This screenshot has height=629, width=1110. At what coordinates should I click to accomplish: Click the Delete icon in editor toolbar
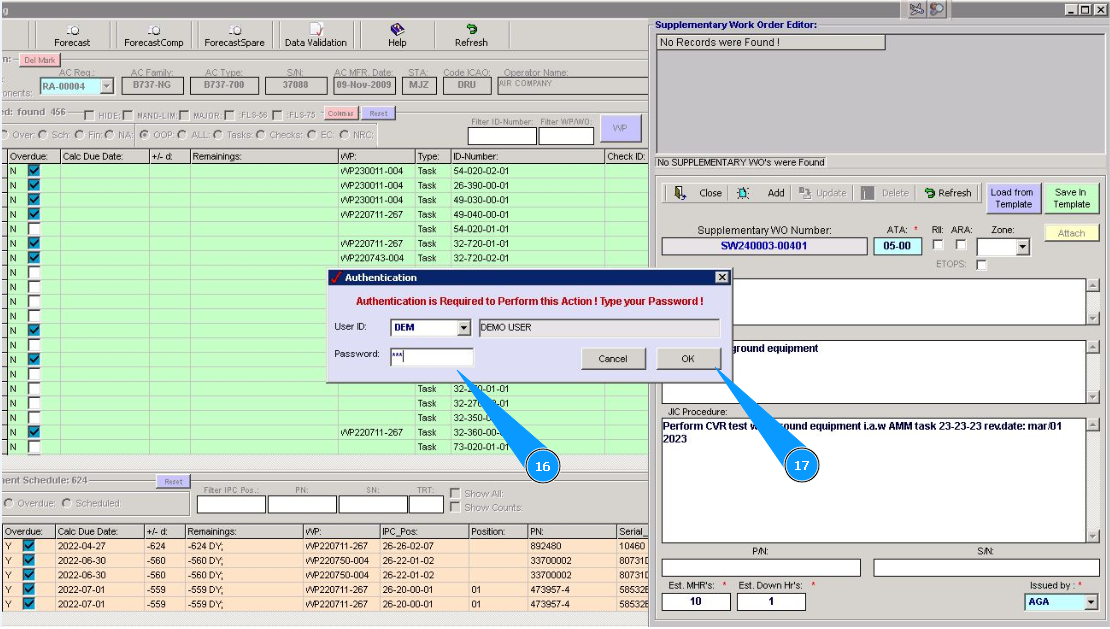coord(867,193)
